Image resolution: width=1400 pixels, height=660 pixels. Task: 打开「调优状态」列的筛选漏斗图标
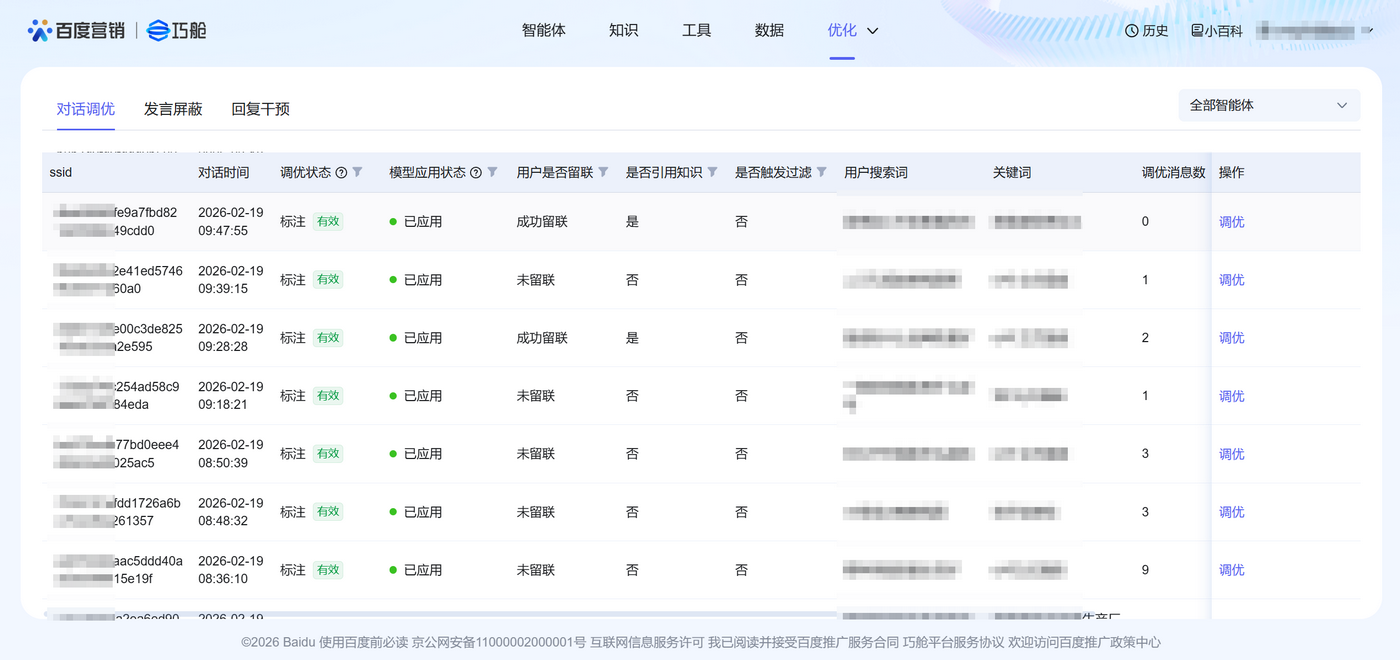[359, 172]
